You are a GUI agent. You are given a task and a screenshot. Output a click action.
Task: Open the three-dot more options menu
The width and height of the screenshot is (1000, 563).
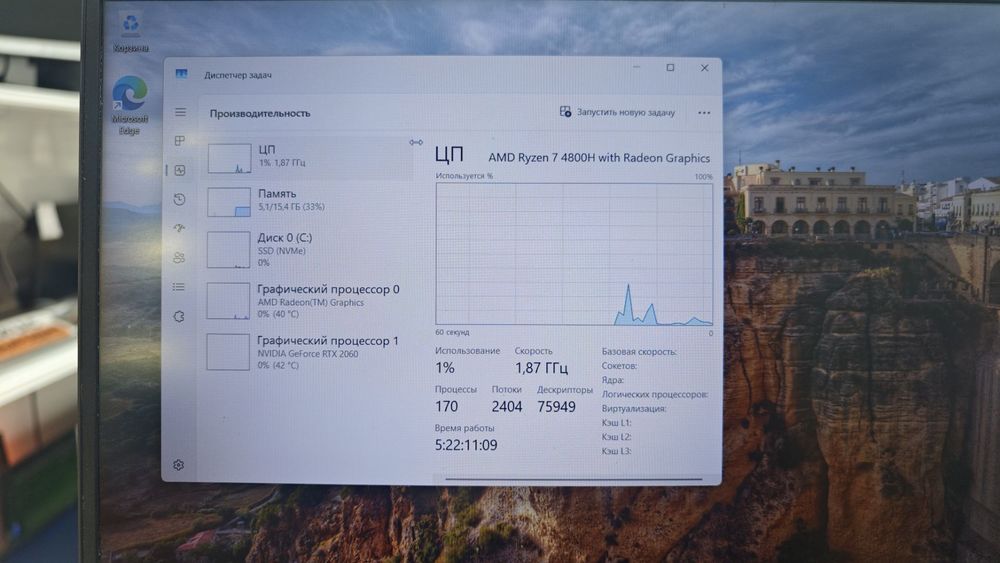coord(704,113)
